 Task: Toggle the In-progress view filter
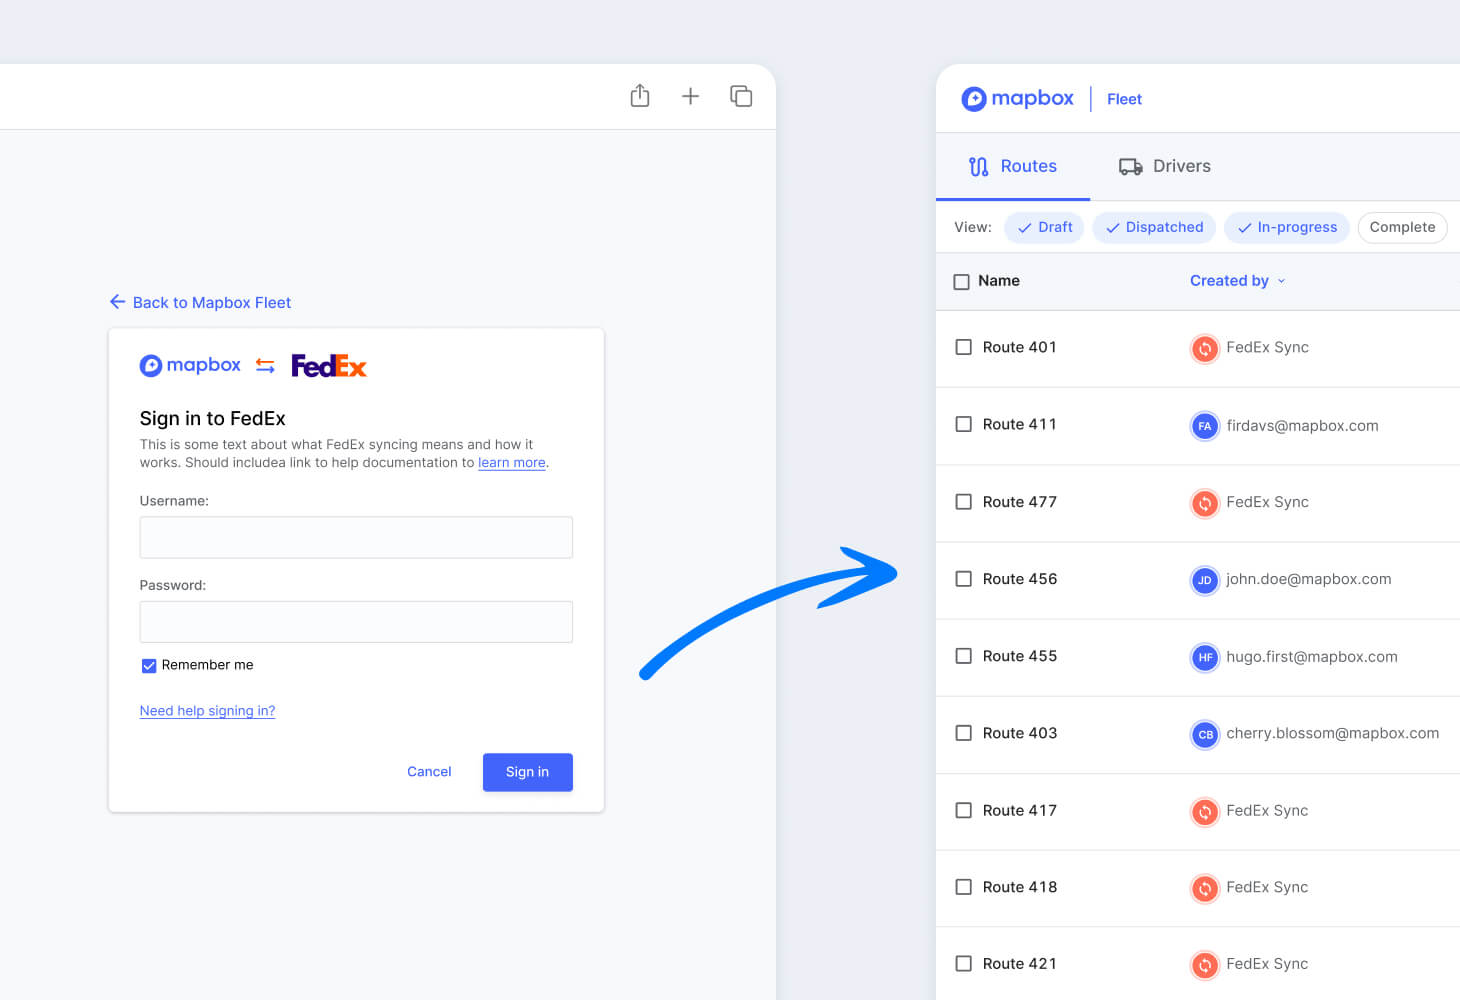[x=1287, y=227]
